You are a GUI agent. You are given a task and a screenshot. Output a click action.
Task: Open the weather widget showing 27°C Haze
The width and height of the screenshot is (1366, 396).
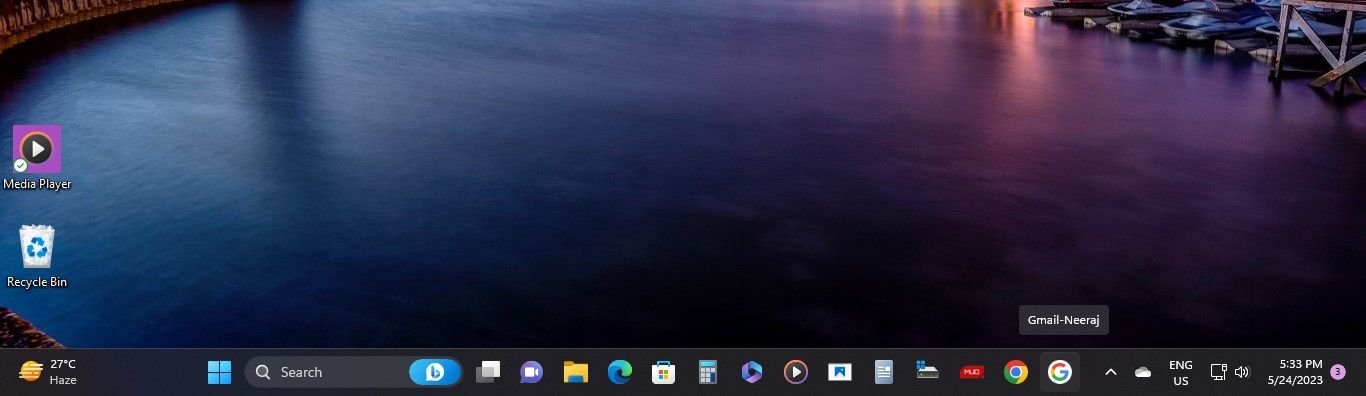pyautogui.click(x=47, y=372)
